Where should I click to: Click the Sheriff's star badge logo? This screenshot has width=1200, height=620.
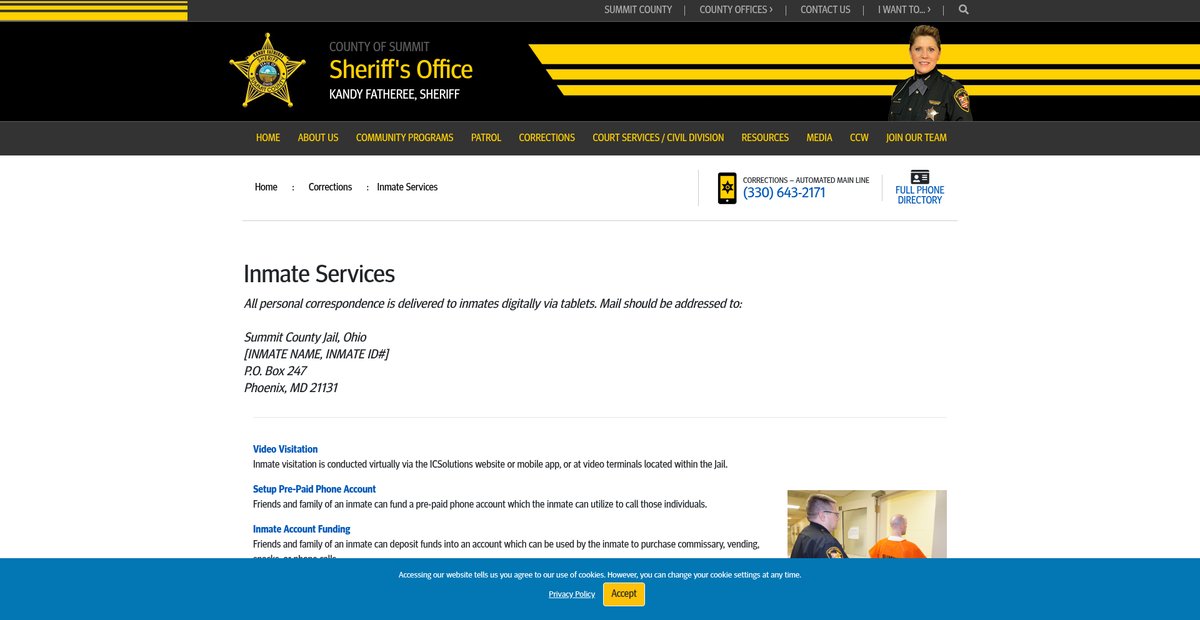[267, 71]
